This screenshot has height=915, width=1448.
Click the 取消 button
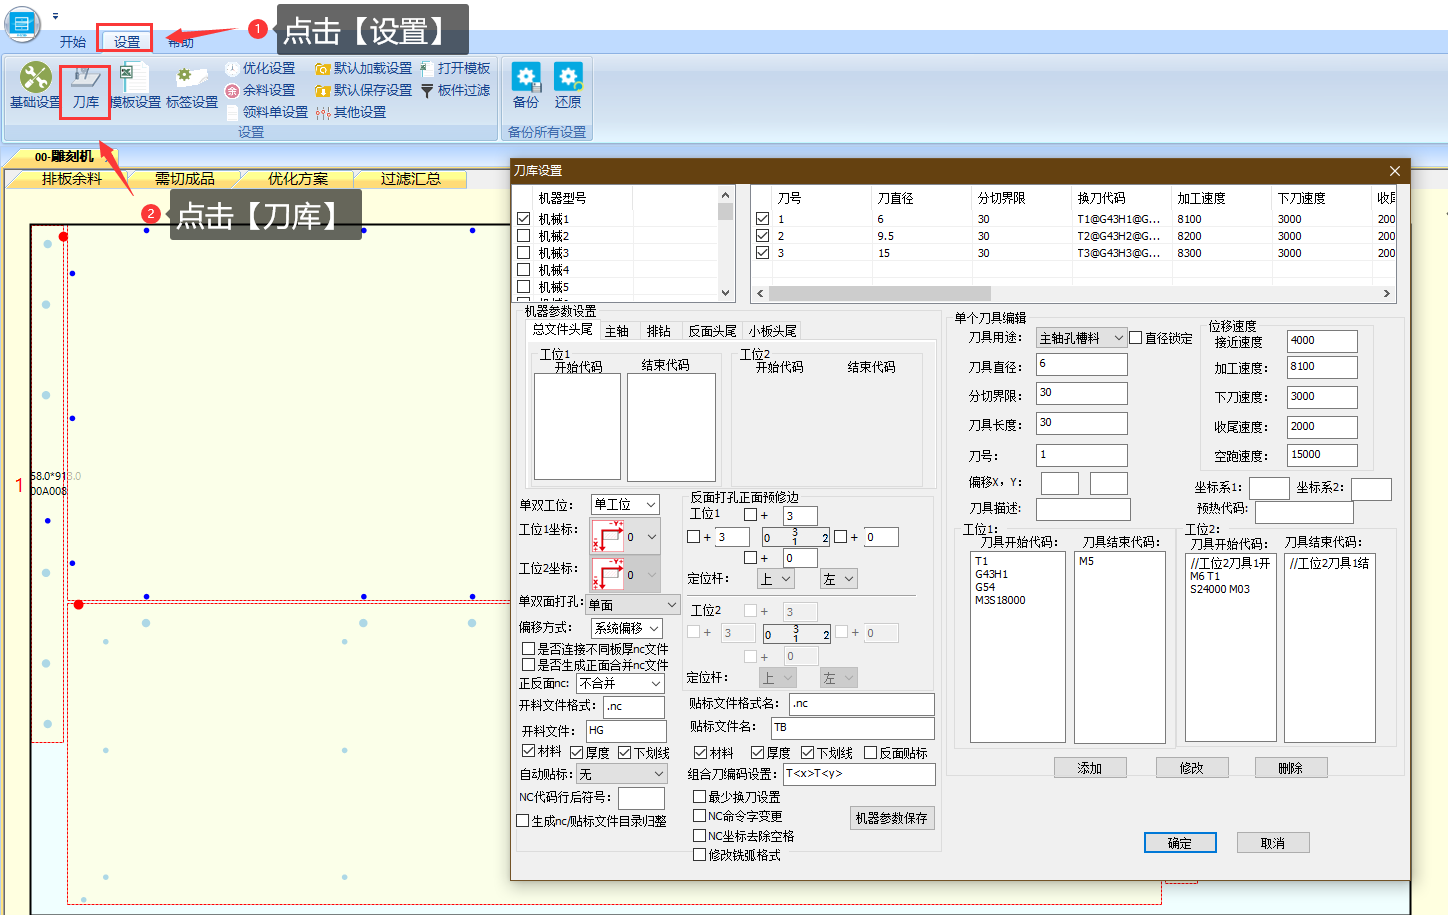(1273, 843)
